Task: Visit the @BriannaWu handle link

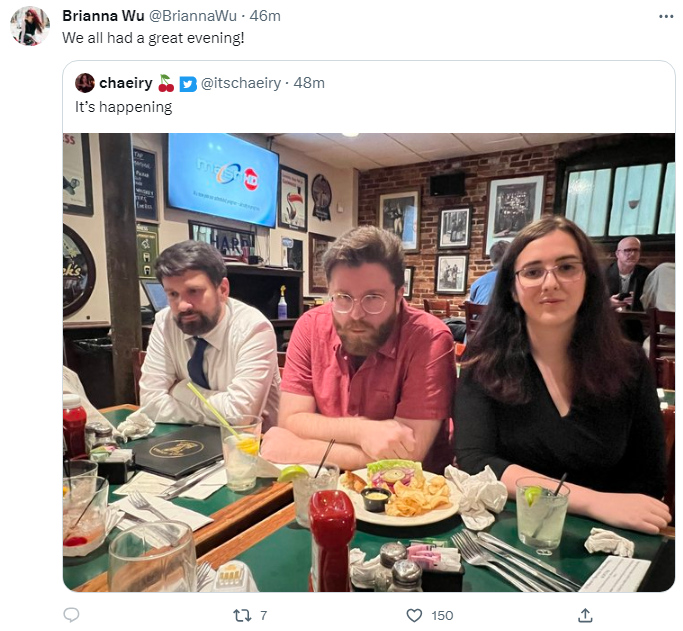Action: (x=193, y=16)
